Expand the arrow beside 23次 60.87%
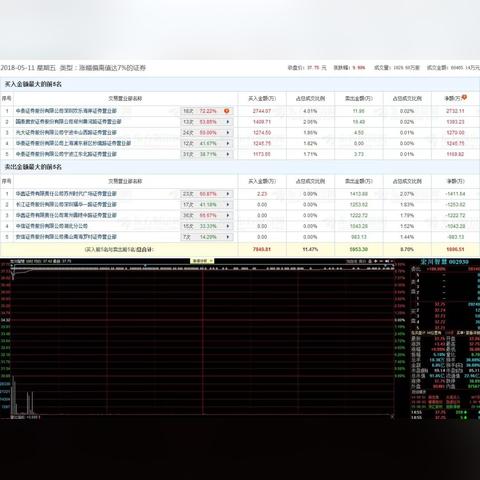 pyautogui.click(x=228, y=194)
